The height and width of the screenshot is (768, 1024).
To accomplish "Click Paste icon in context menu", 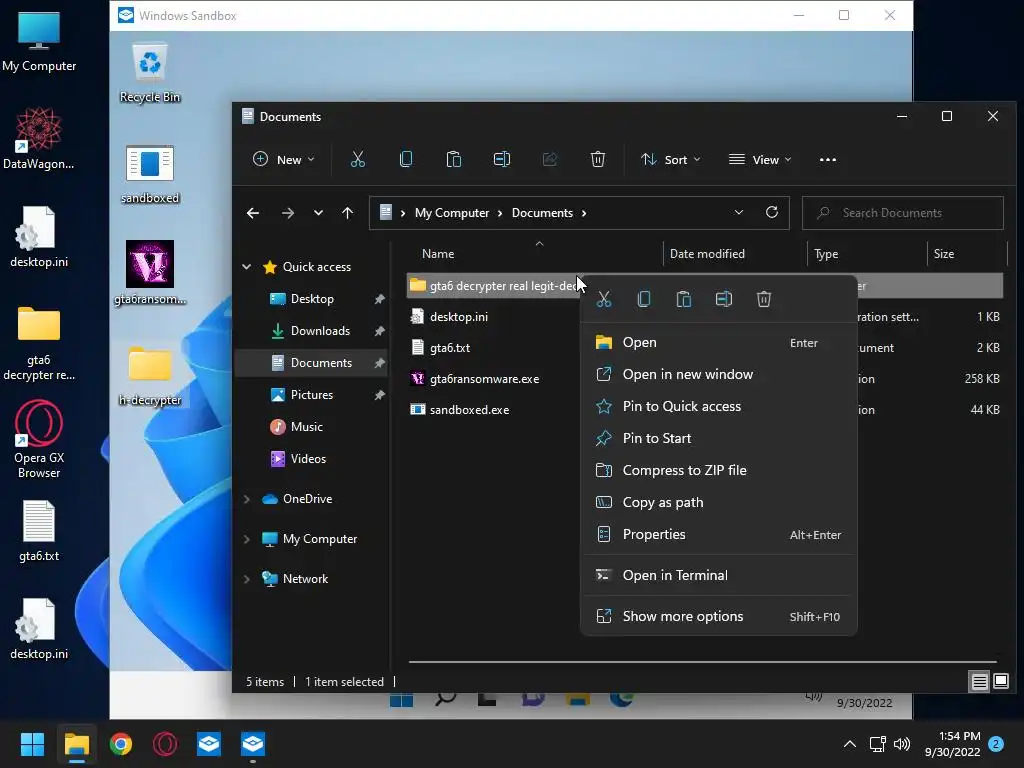I will [684, 299].
